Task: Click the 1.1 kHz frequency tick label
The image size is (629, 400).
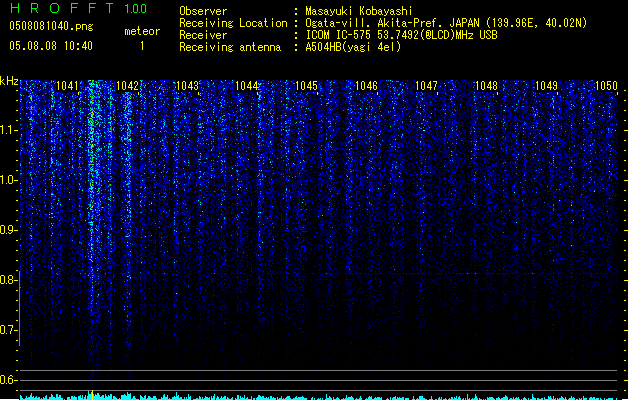Action: [x=8, y=130]
